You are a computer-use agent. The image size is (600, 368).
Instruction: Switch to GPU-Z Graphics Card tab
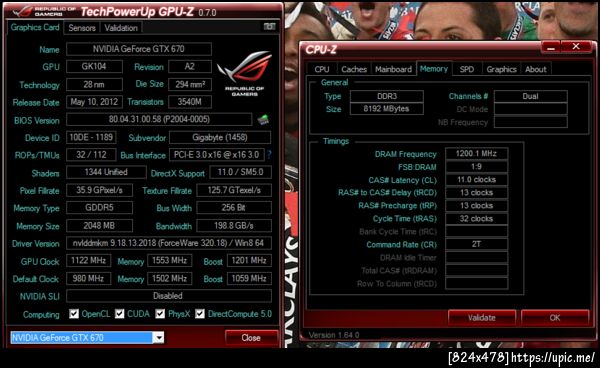pyautogui.click(x=35, y=28)
